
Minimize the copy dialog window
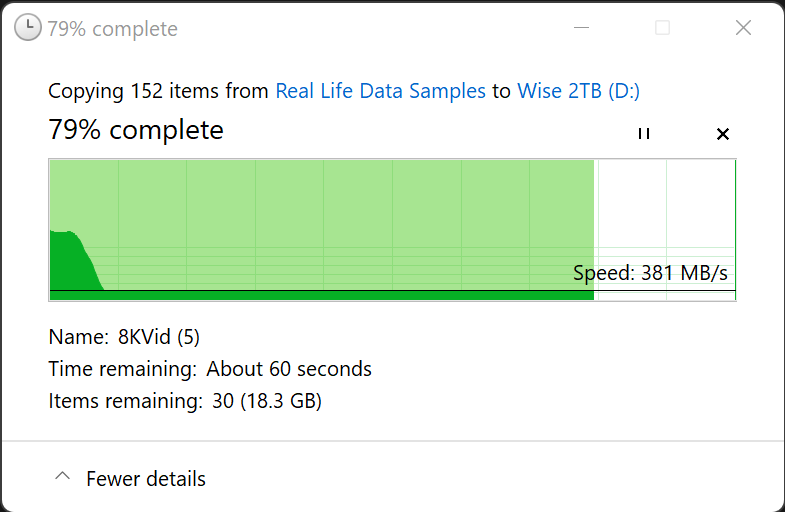click(x=581, y=28)
